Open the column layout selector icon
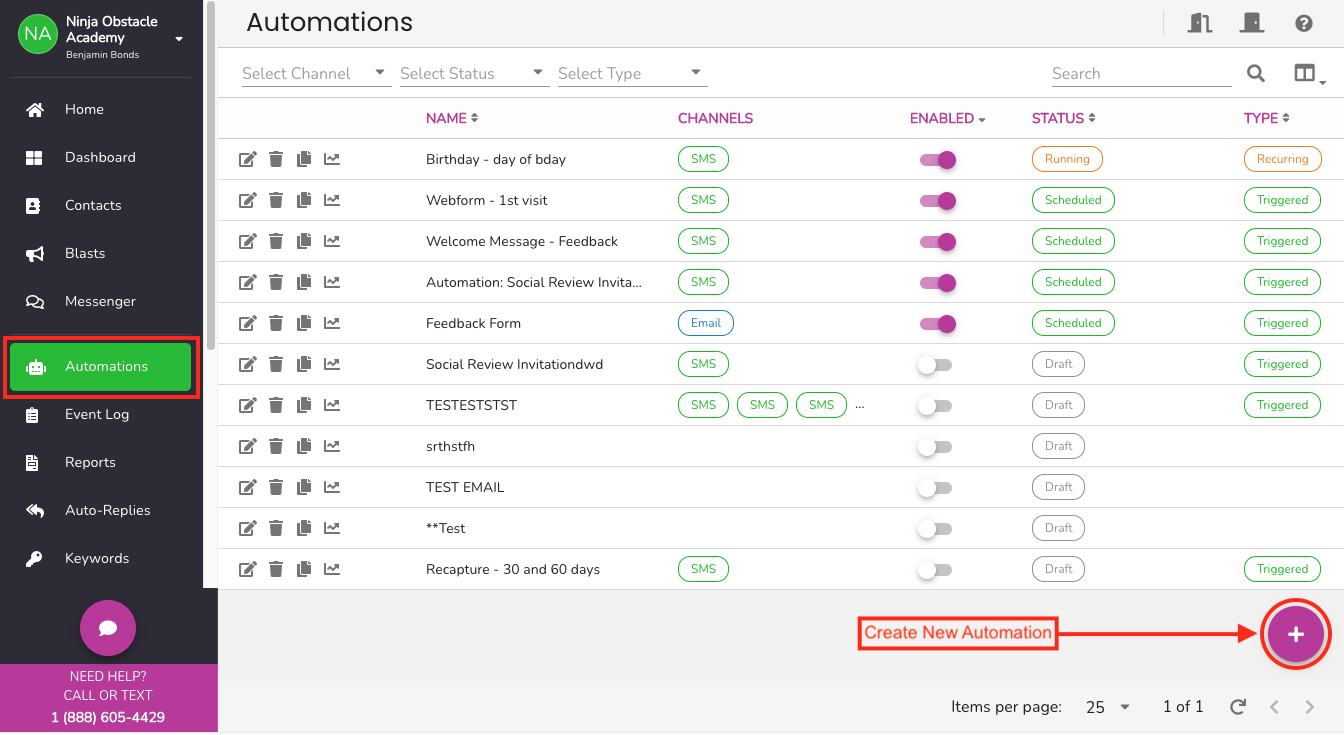1344x735 pixels. point(1306,73)
